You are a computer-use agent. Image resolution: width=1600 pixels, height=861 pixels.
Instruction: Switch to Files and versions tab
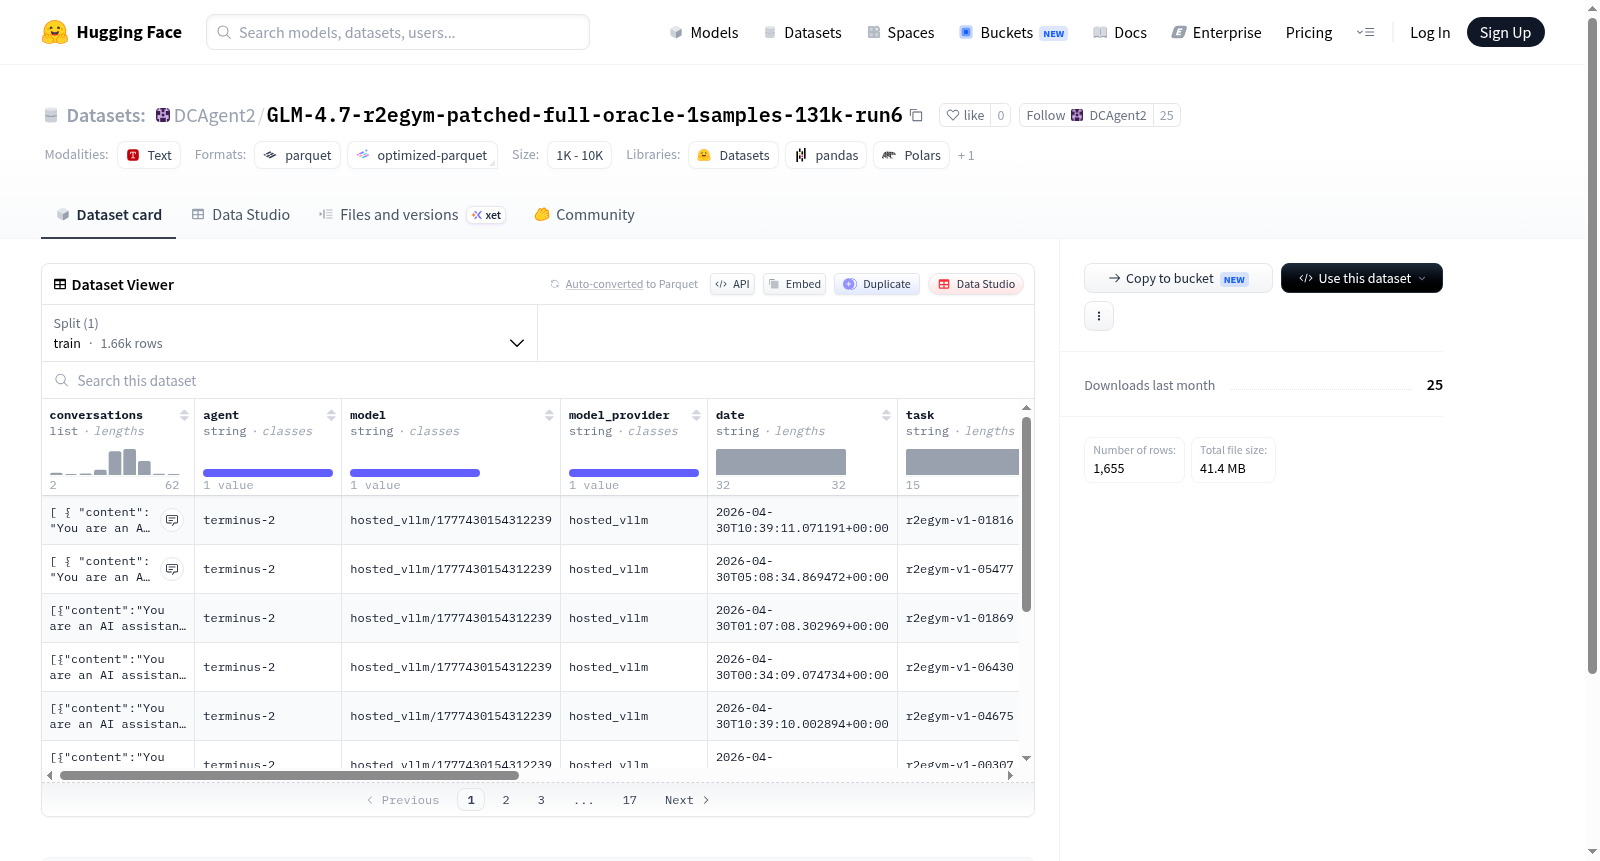click(412, 215)
